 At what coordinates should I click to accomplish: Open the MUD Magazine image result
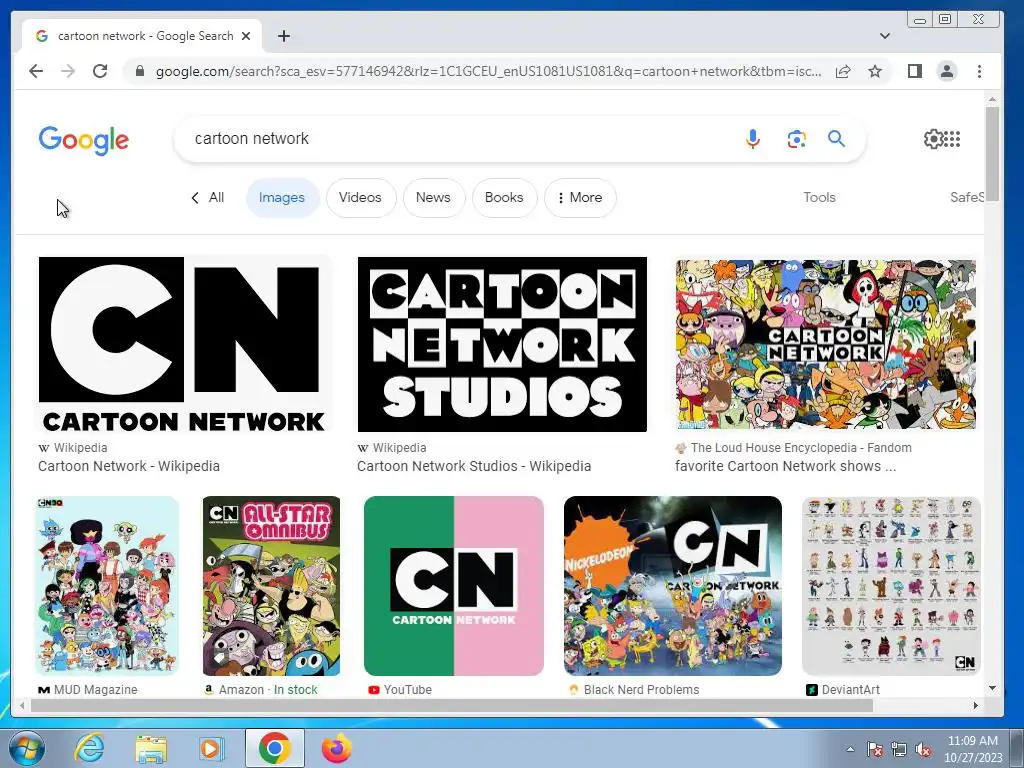point(107,586)
